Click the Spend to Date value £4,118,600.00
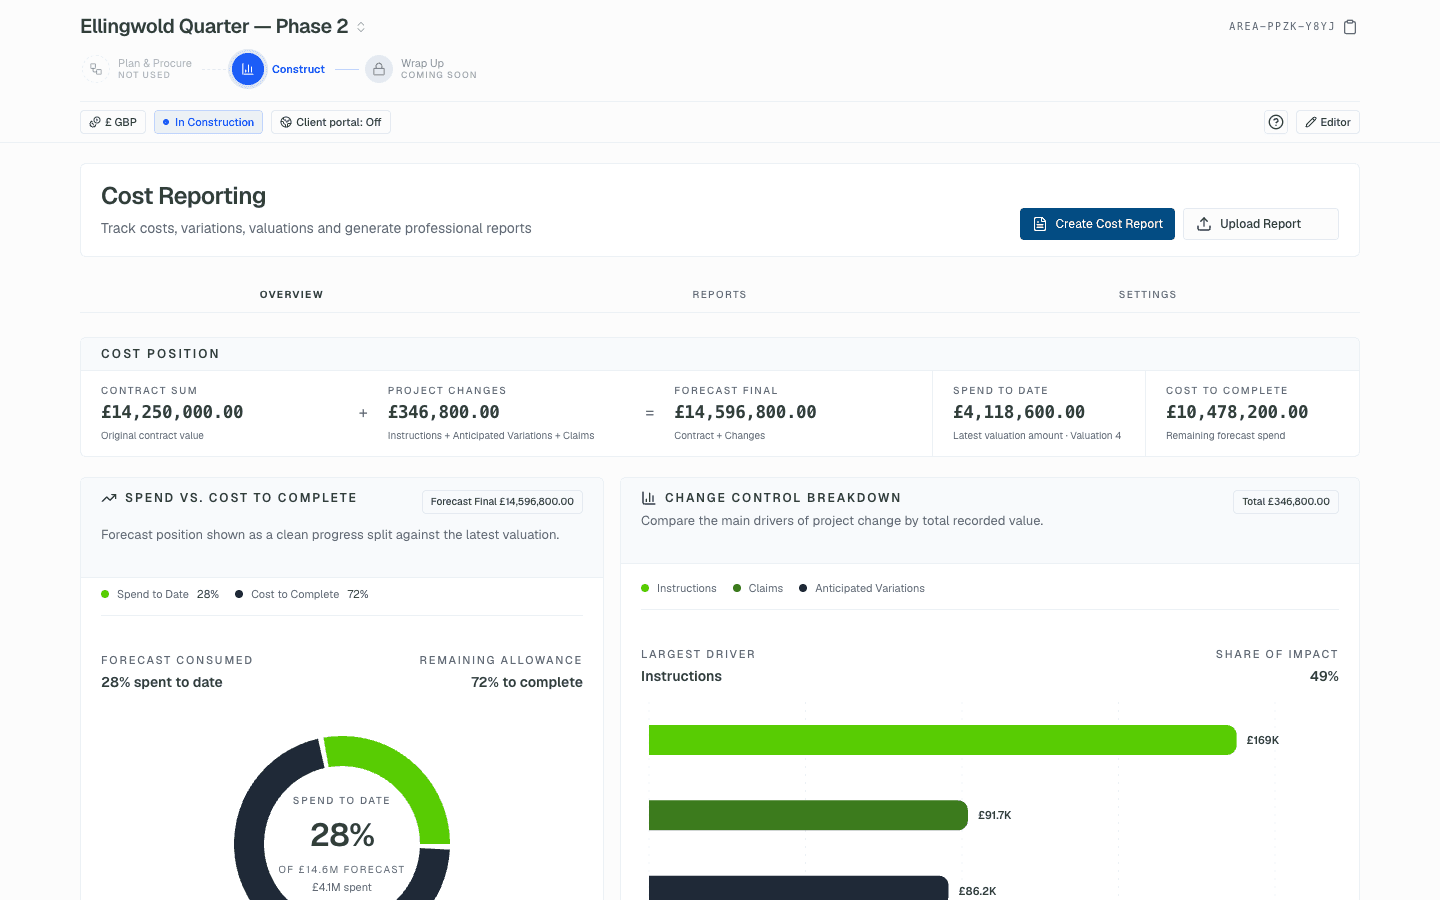 tap(1019, 412)
